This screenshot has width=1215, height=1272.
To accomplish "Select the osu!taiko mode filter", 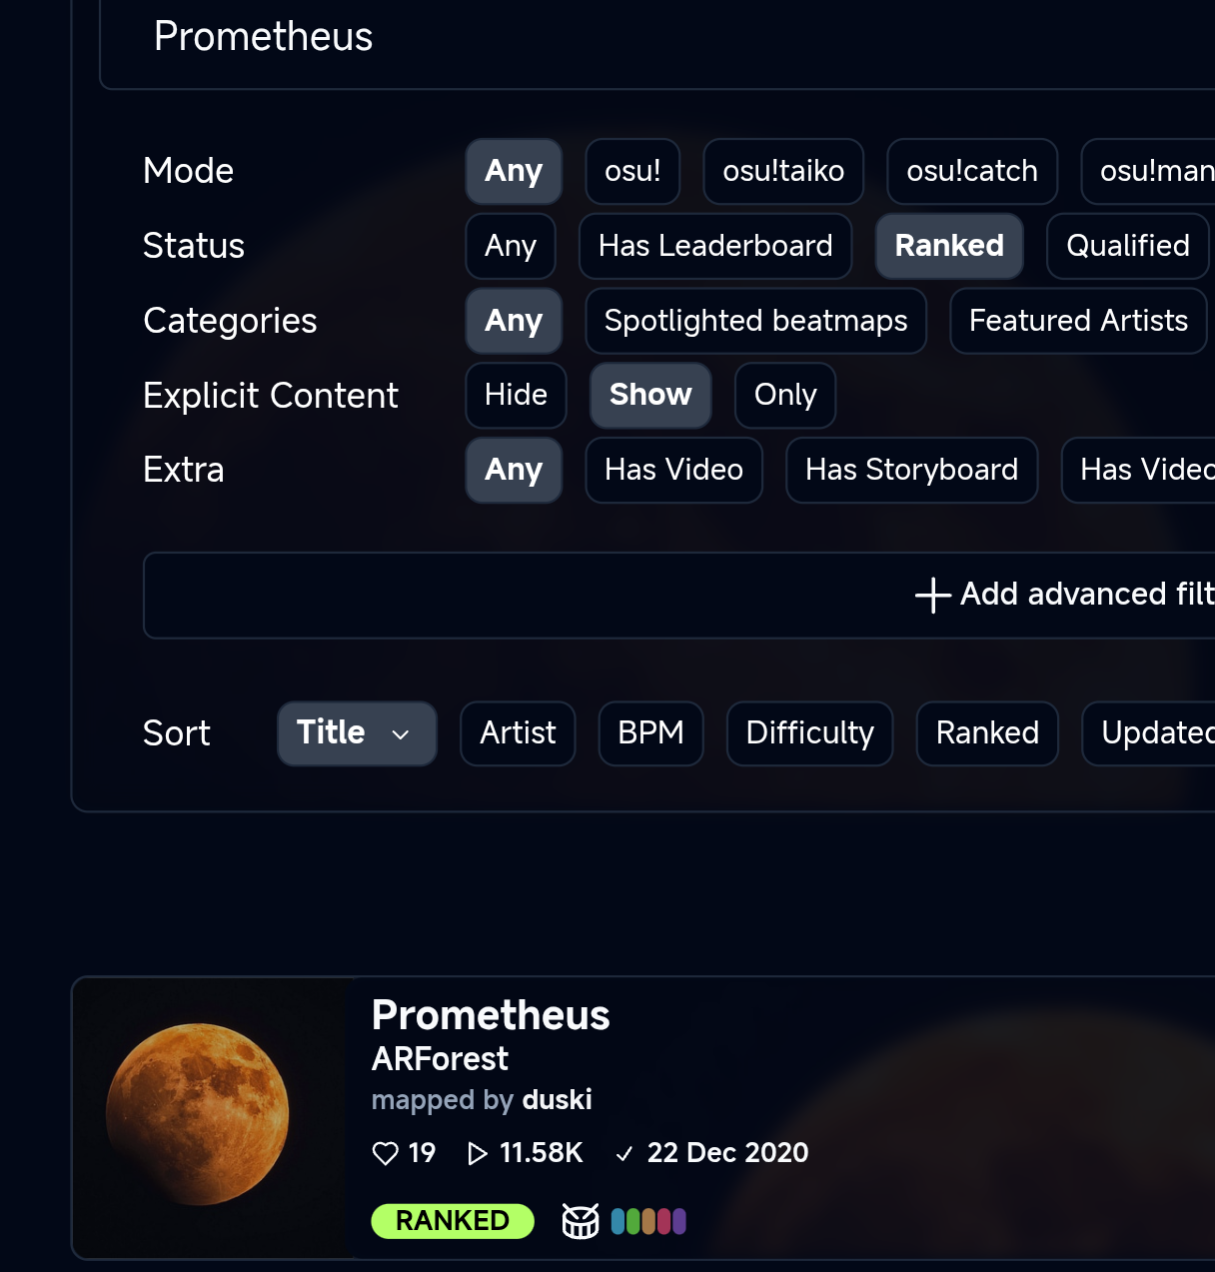I will [783, 171].
